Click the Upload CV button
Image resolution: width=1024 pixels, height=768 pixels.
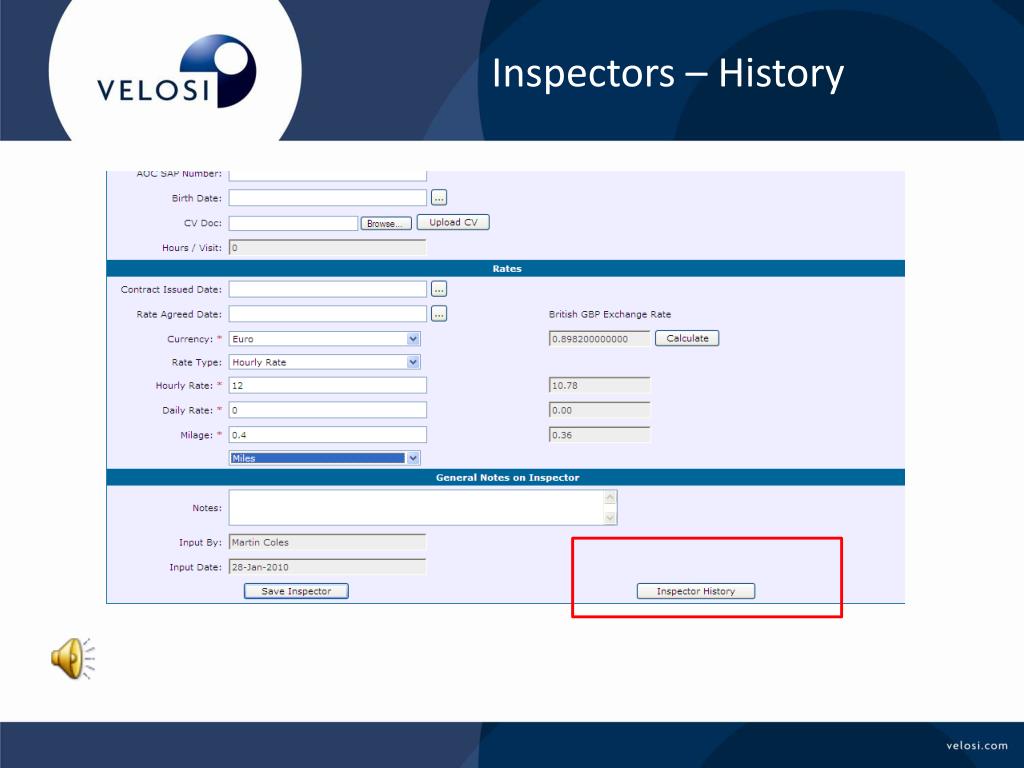tap(453, 222)
